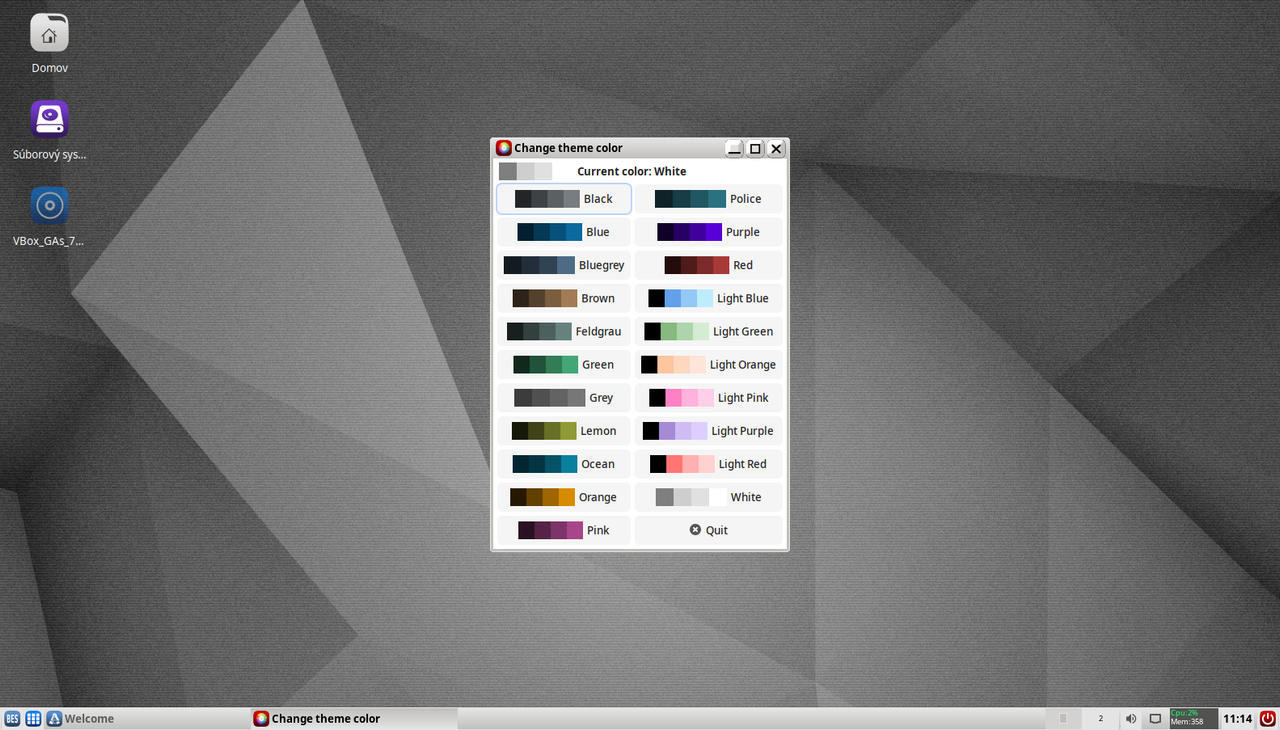The height and width of the screenshot is (730, 1280).
Task: Maximize the Change theme color window
Action: click(x=755, y=148)
